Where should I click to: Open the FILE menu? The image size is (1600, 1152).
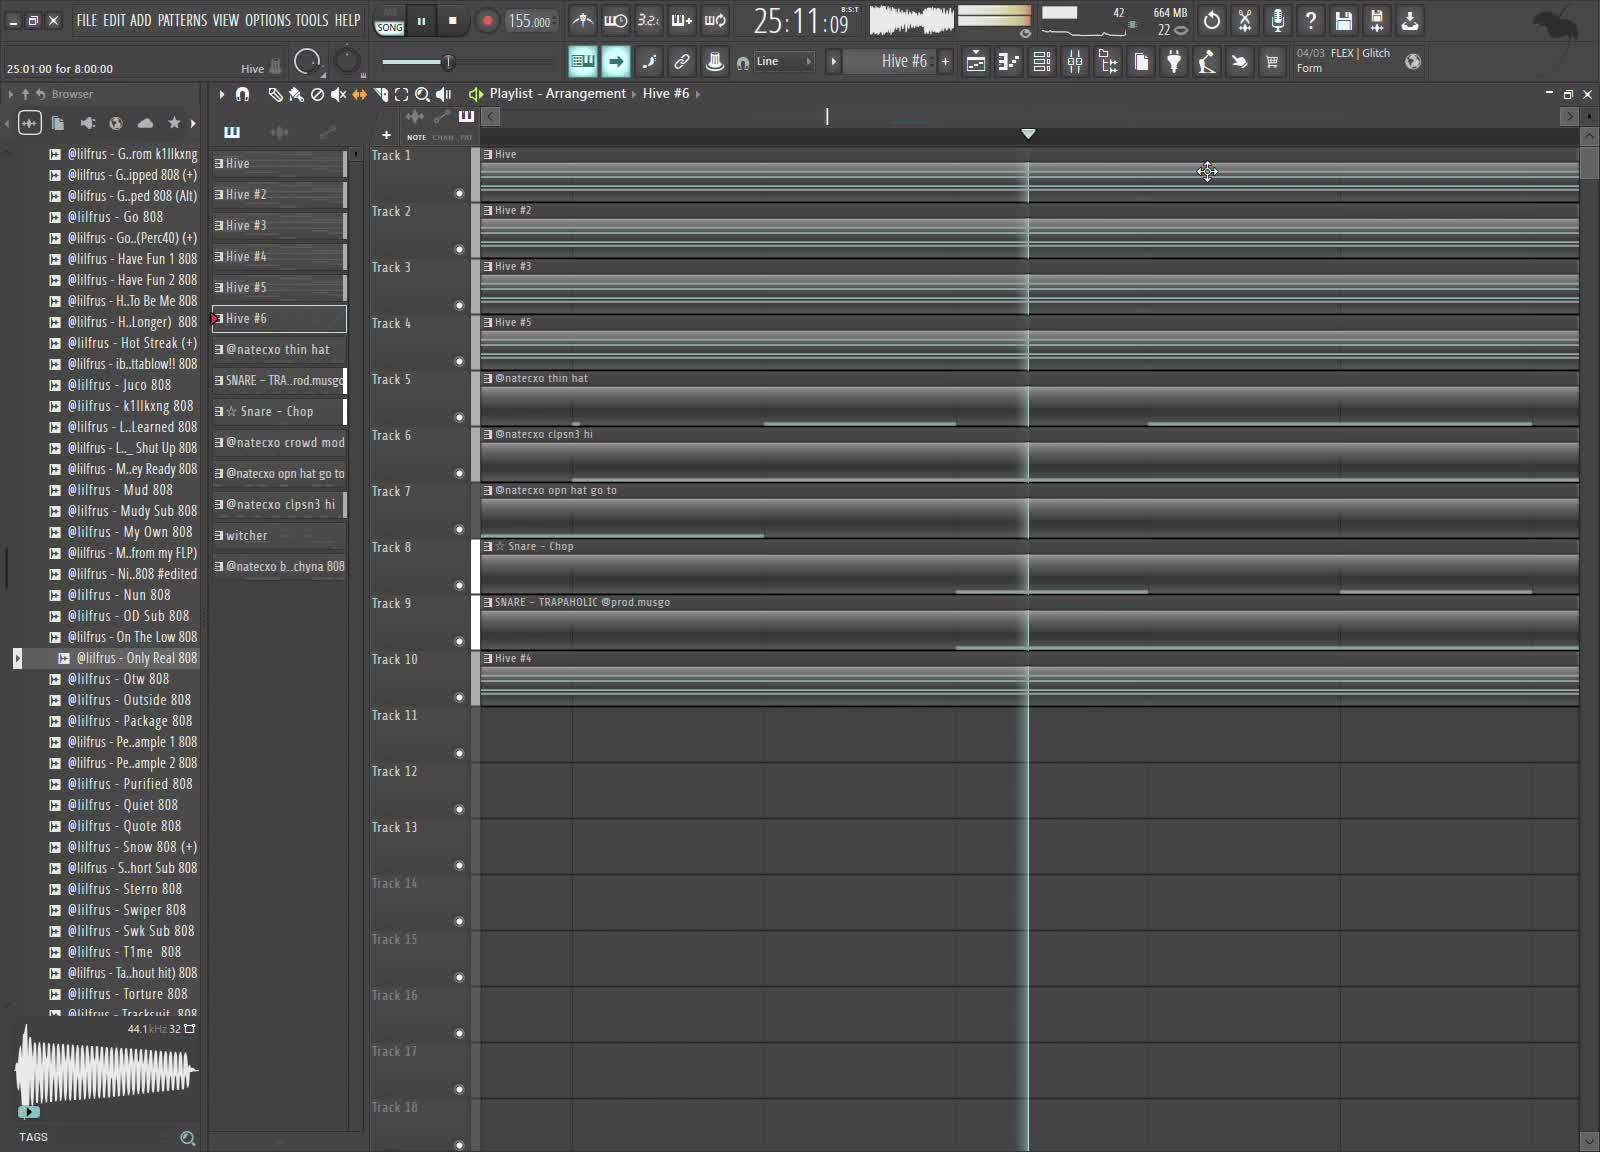[x=87, y=20]
